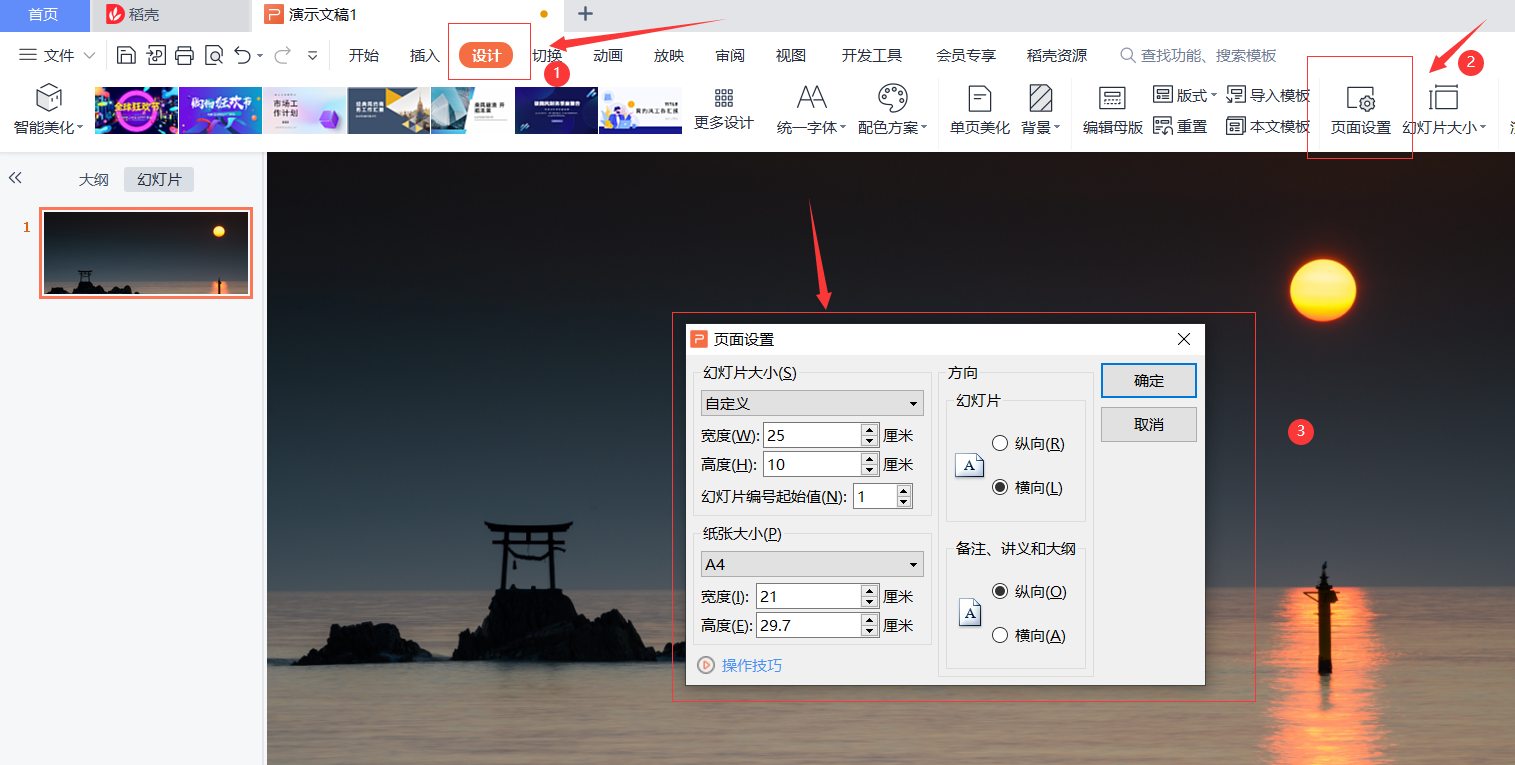The height and width of the screenshot is (765, 1515).
Task: Click the 导入模板 import template icon
Action: point(1236,95)
